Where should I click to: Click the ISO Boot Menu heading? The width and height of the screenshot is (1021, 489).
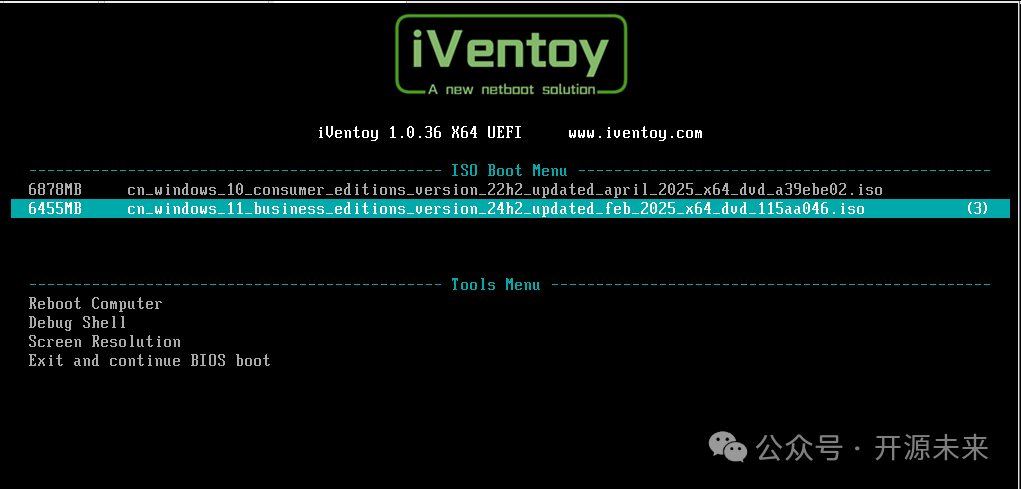509,171
